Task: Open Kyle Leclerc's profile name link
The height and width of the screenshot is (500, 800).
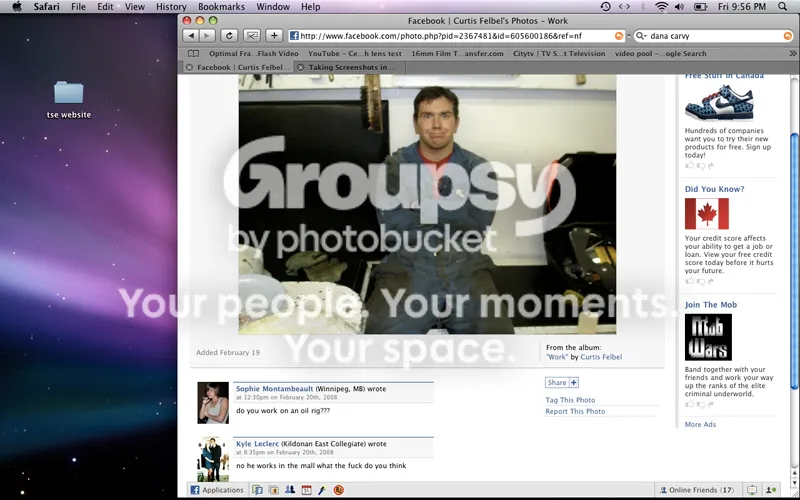Action: click(x=258, y=444)
